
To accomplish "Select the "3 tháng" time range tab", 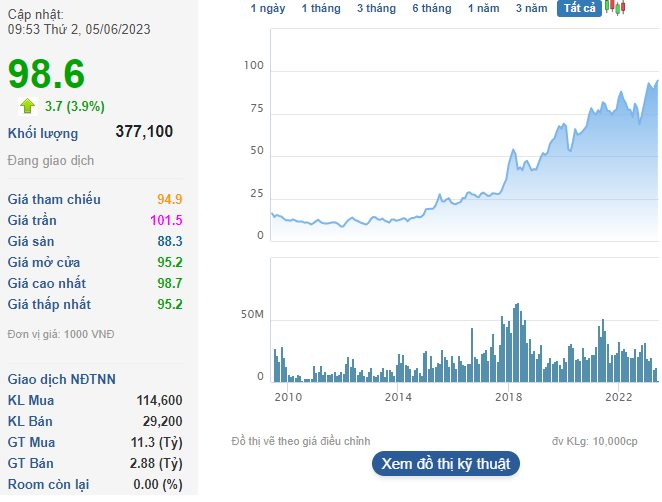I will click(376, 8).
